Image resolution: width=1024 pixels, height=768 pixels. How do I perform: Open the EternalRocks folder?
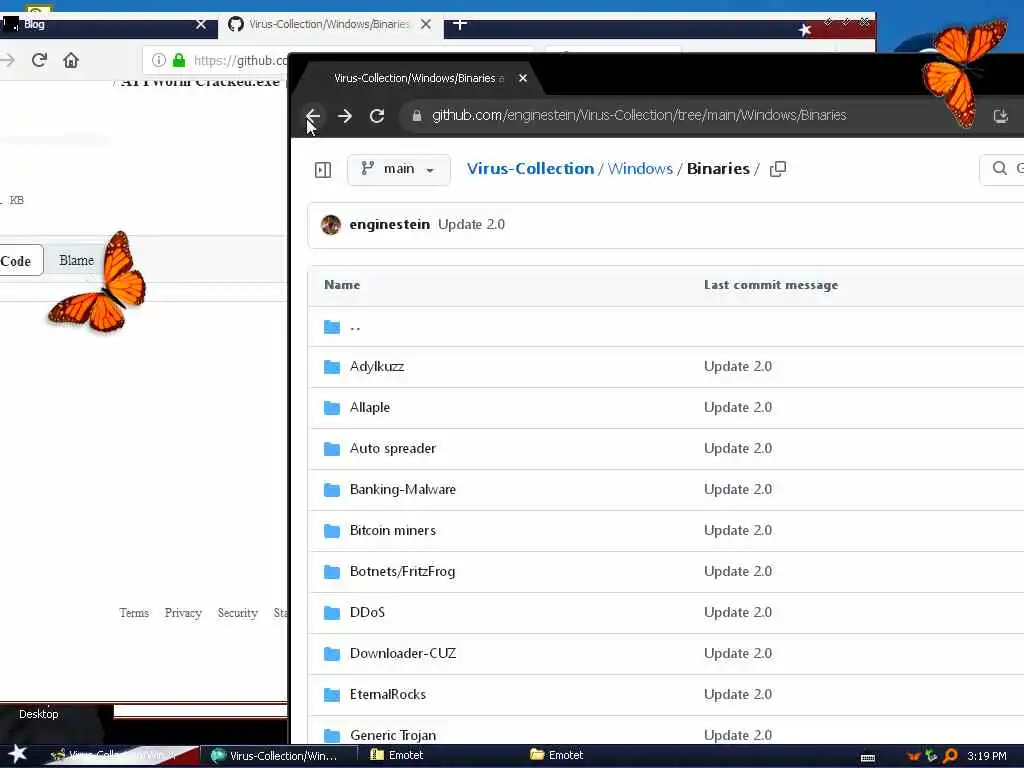(388, 694)
